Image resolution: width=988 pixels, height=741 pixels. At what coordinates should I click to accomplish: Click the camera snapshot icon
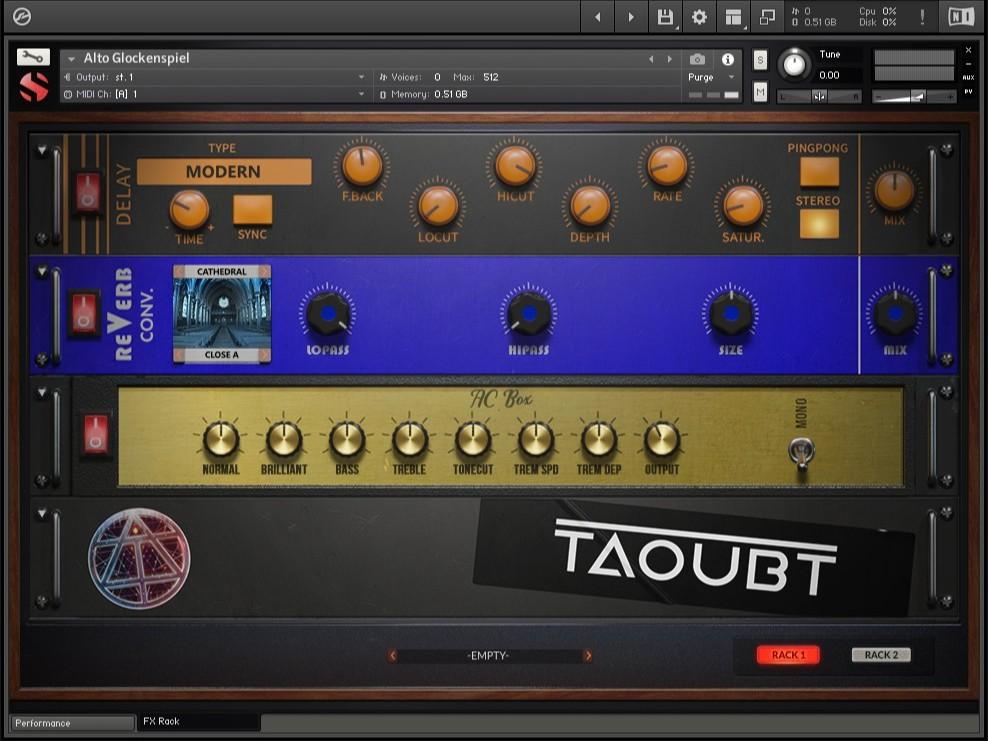coord(698,59)
